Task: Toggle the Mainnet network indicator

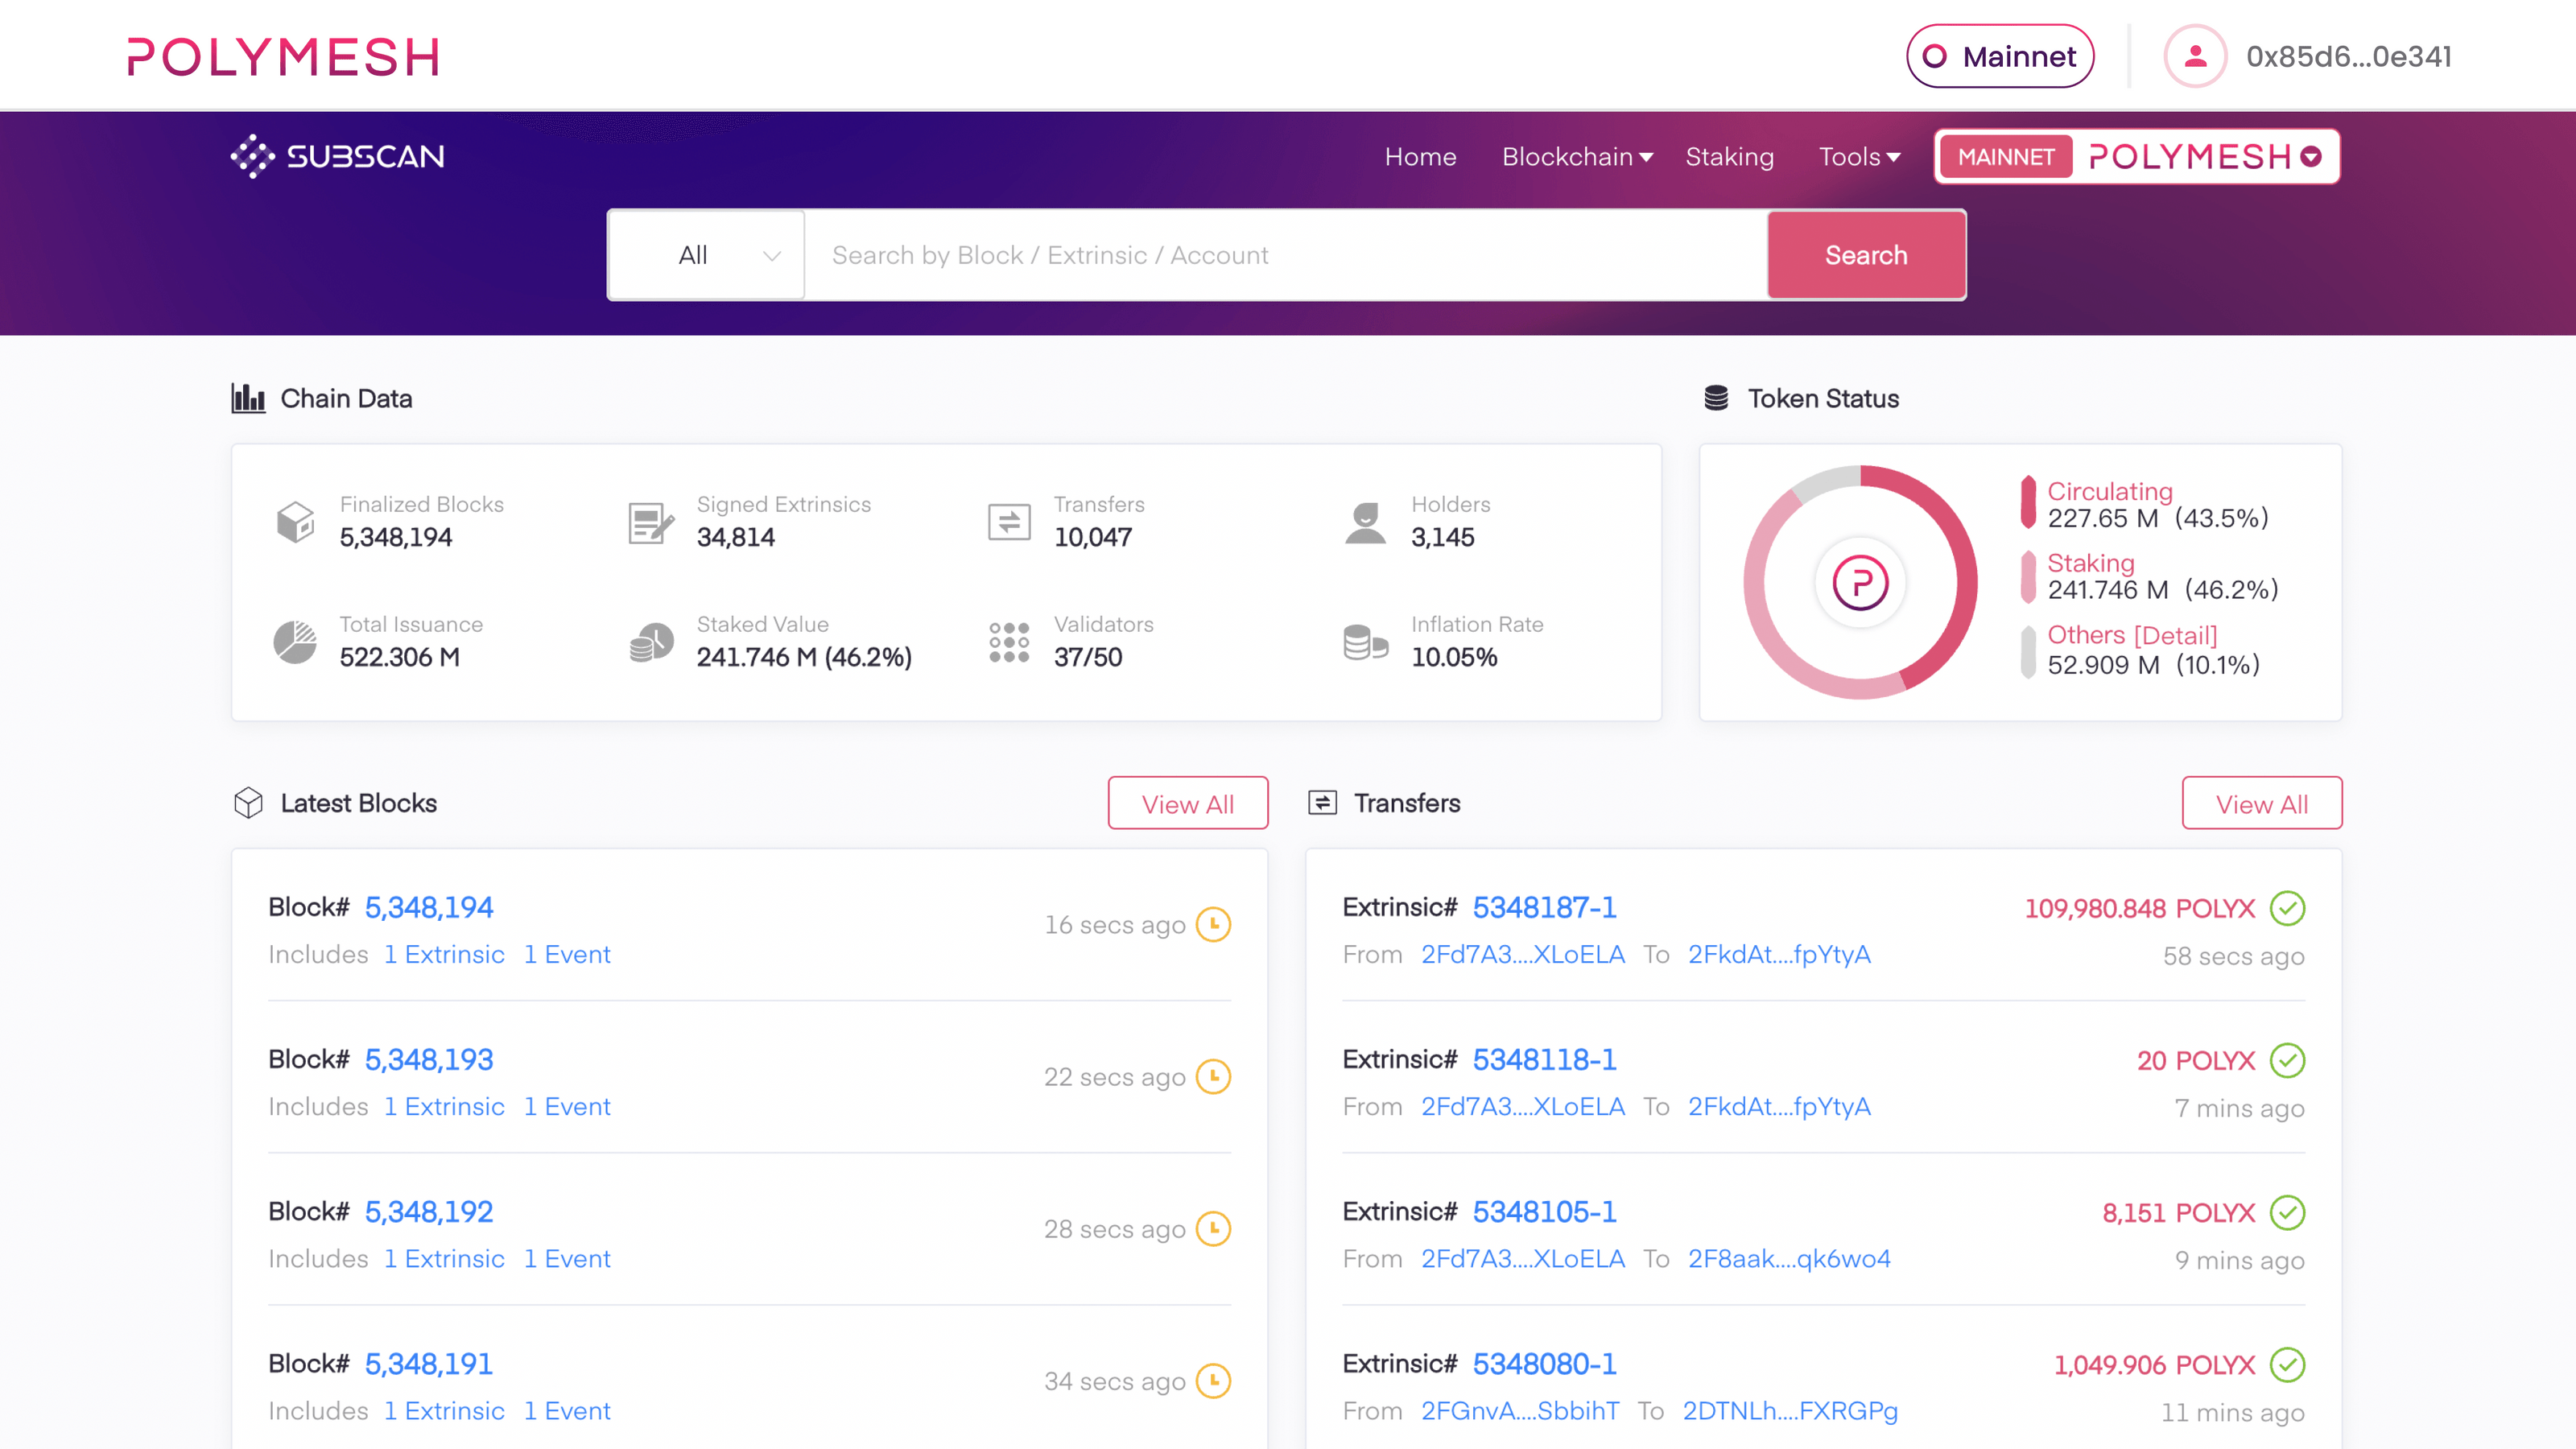Action: pos(2000,56)
